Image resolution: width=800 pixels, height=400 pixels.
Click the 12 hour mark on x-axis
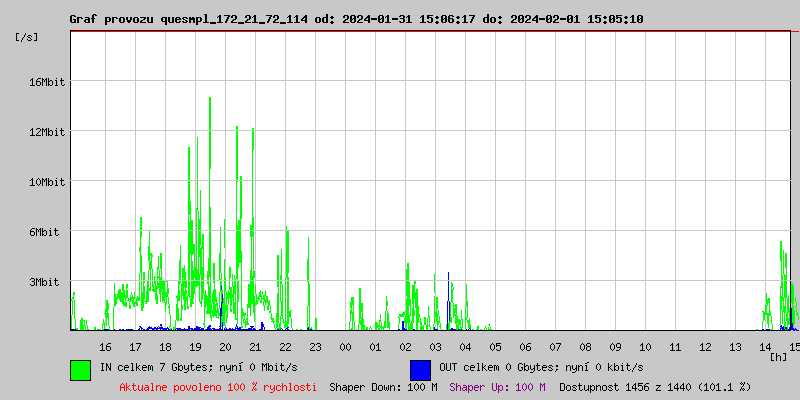point(705,347)
